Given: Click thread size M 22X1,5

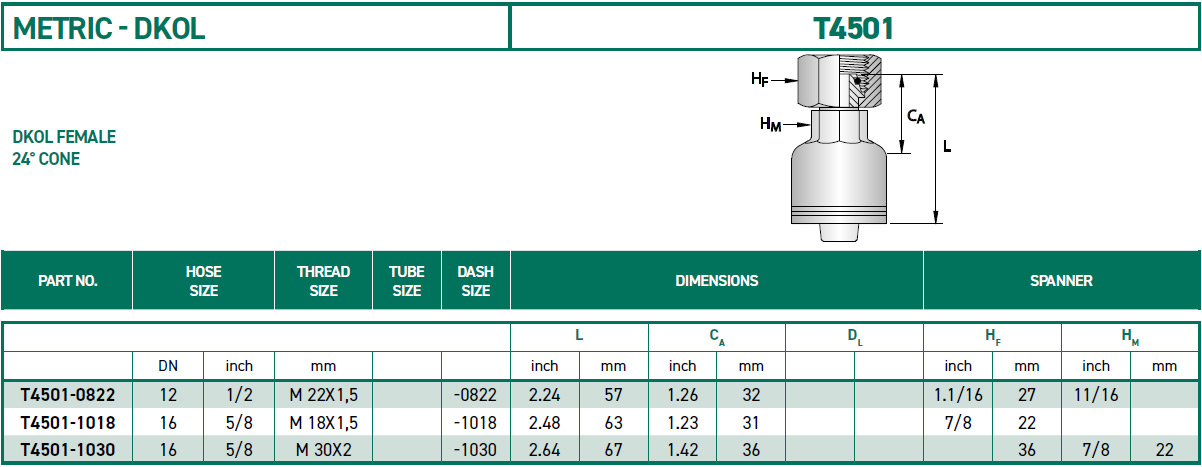Looking at the screenshot, I should pos(323,395).
